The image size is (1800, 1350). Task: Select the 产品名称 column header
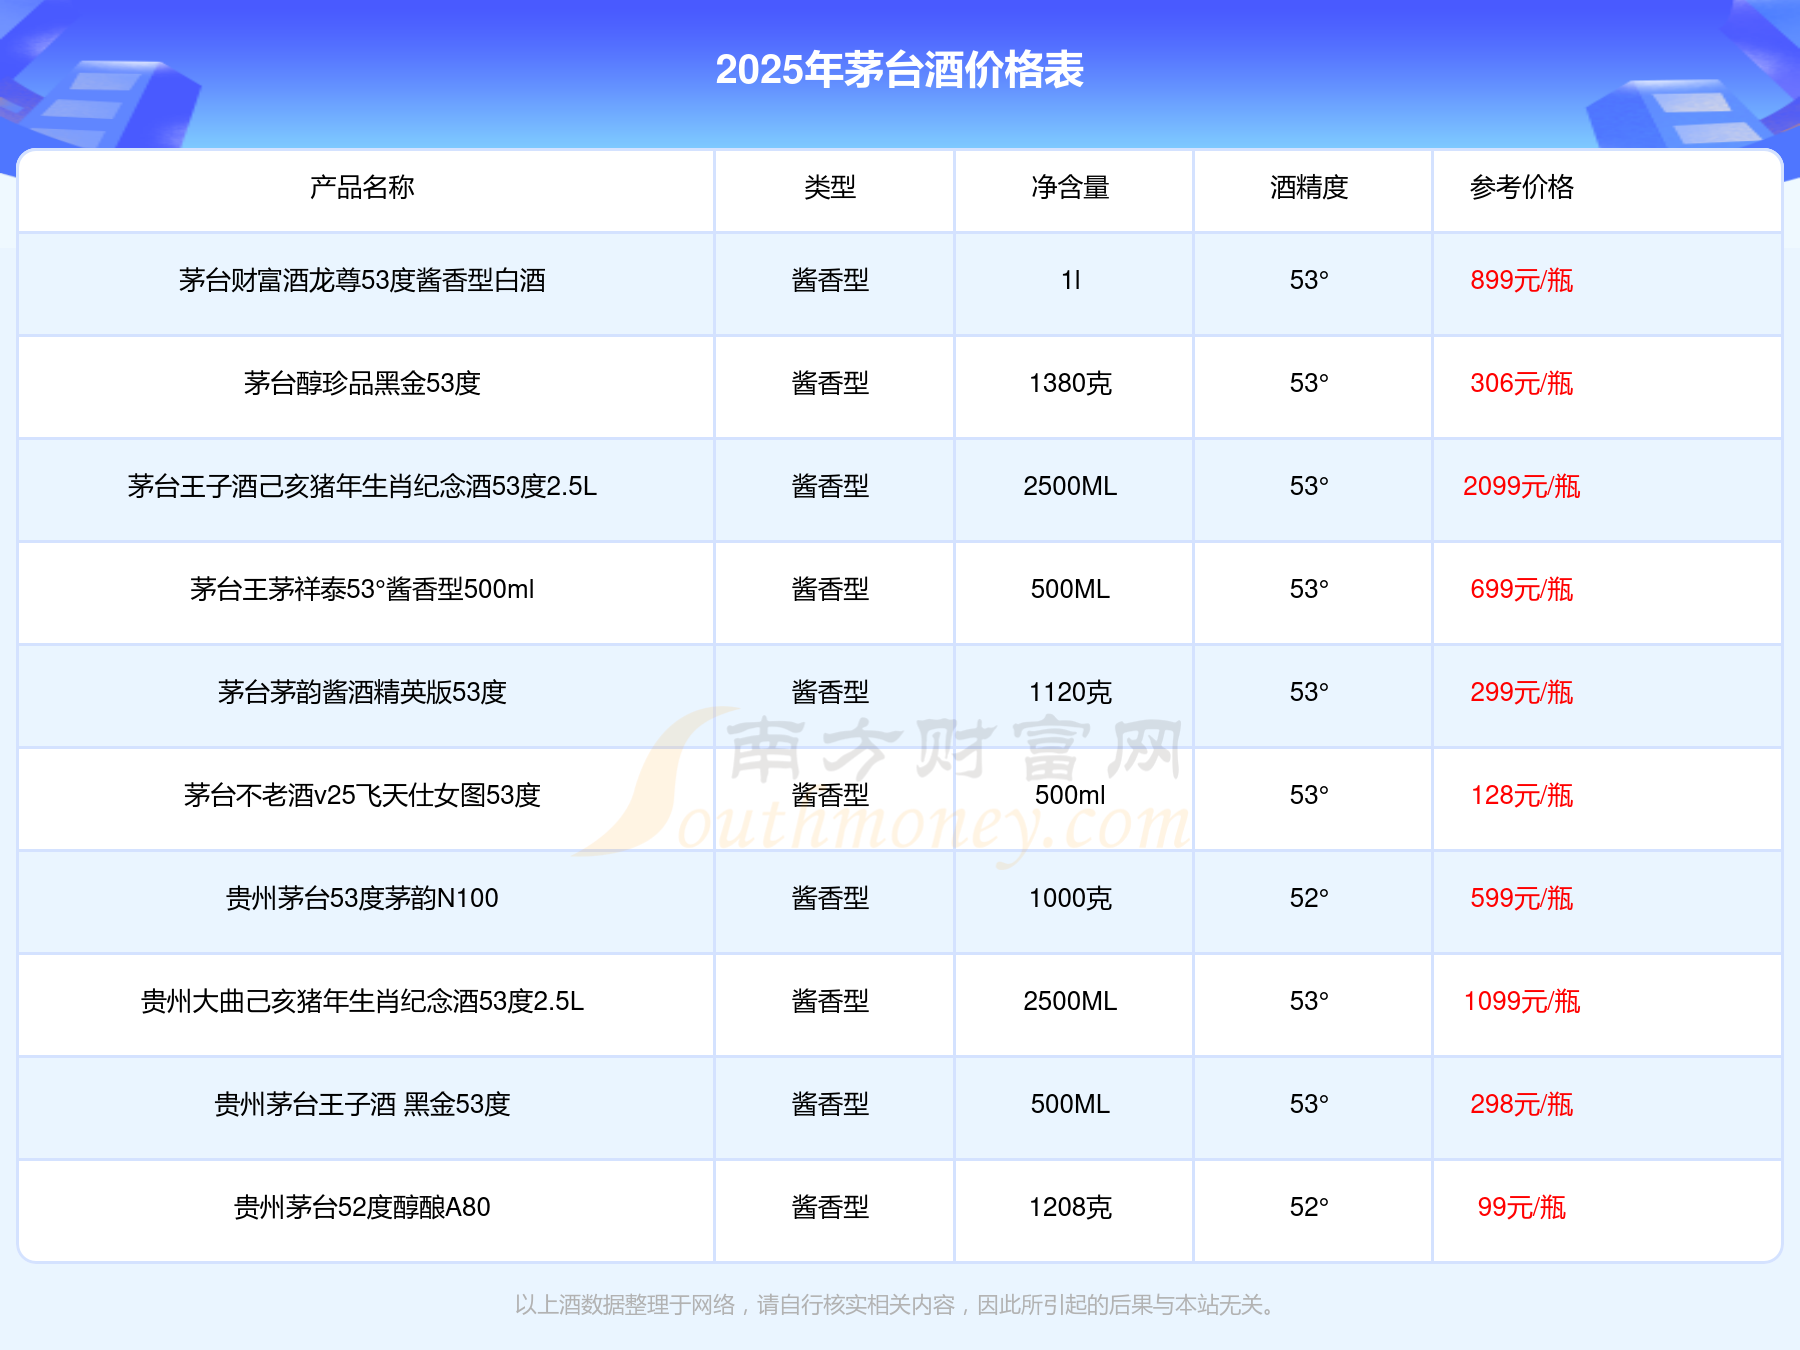coord(362,187)
